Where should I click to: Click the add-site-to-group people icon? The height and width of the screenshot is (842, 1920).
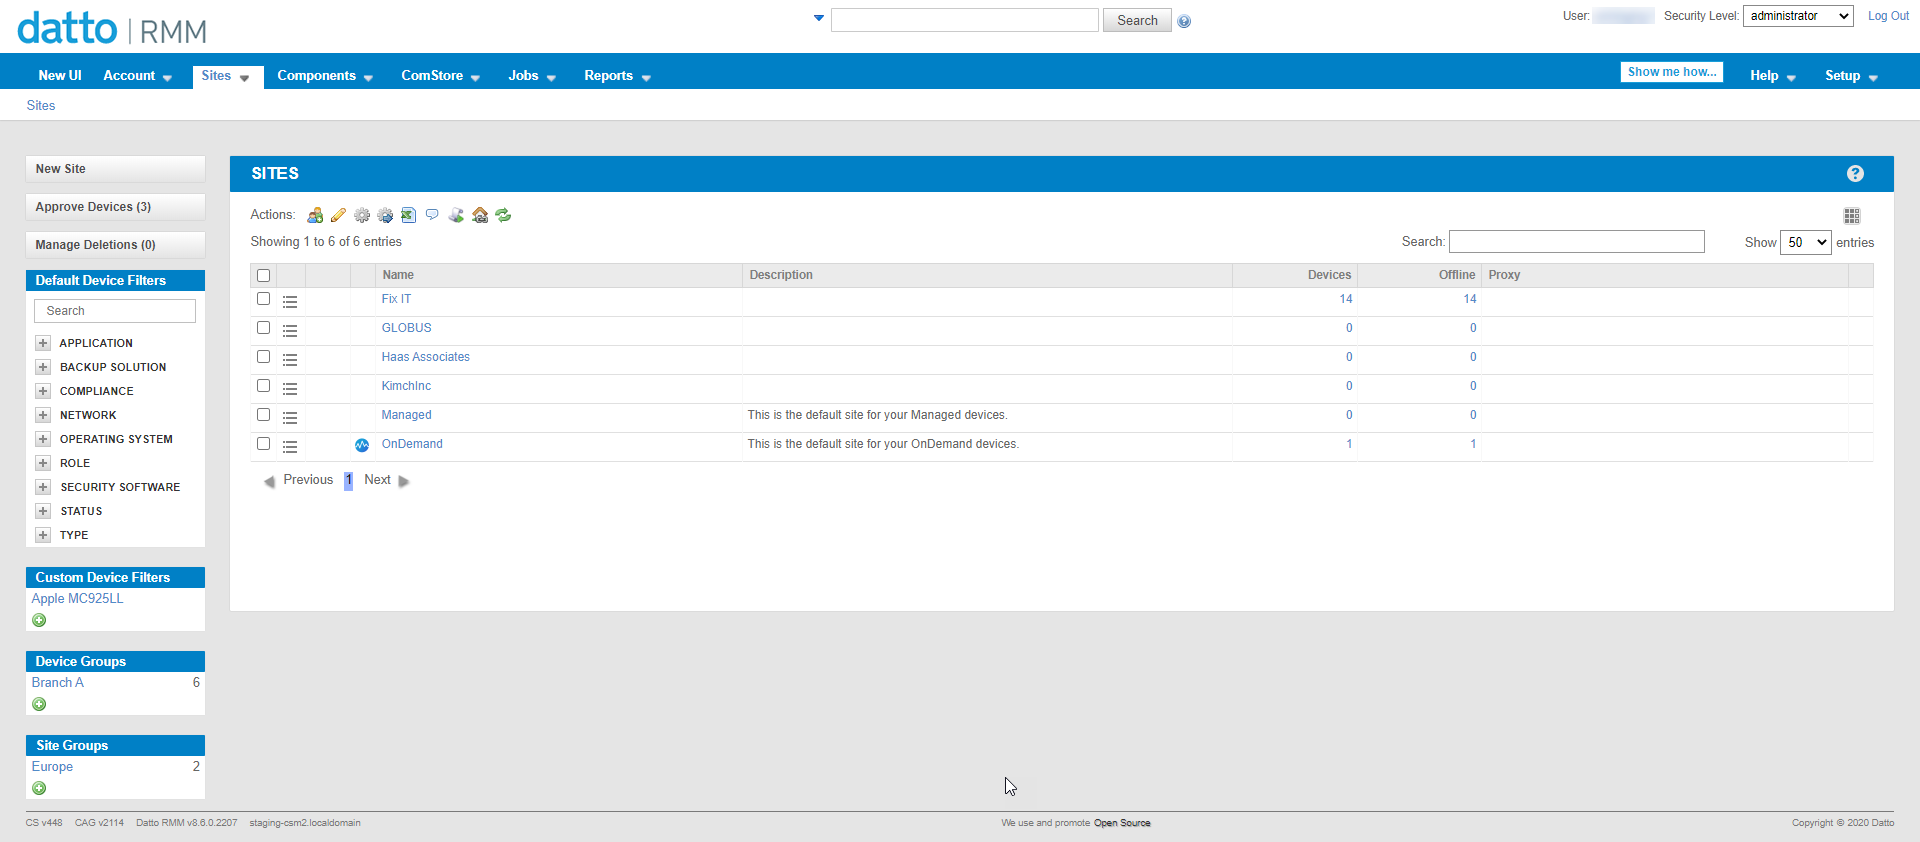click(315, 215)
